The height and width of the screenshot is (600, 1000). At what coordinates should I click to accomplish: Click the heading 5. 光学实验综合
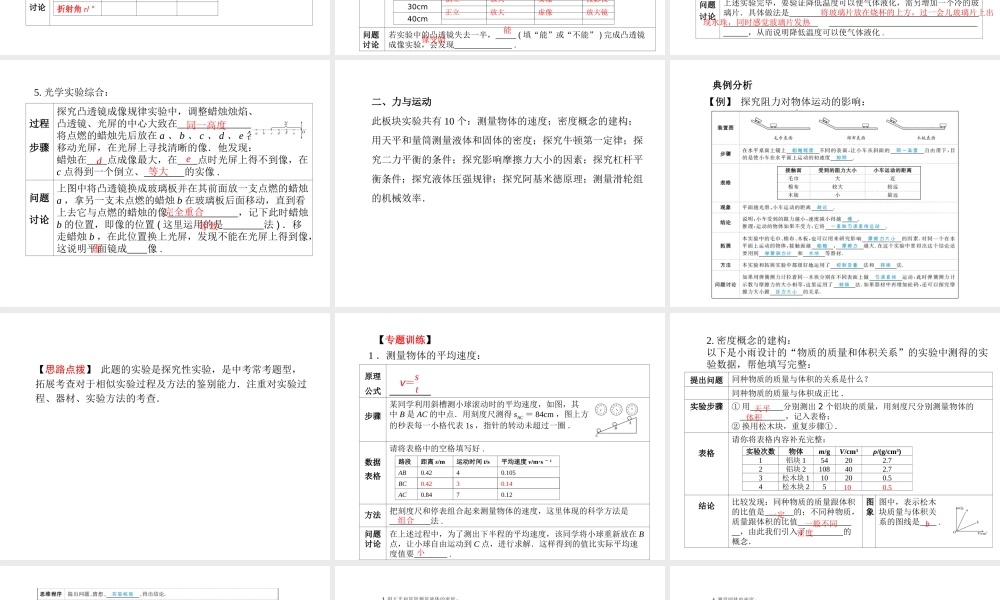pos(71,92)
